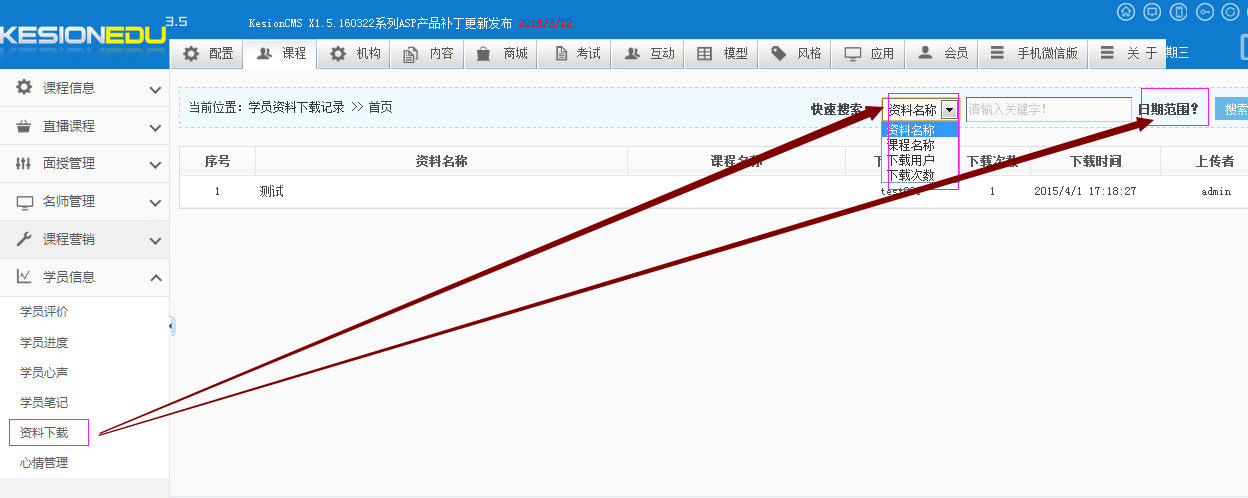1248x498 pixels.
Task: Click the search type dropdown arrow
Action: click(949, 110)
